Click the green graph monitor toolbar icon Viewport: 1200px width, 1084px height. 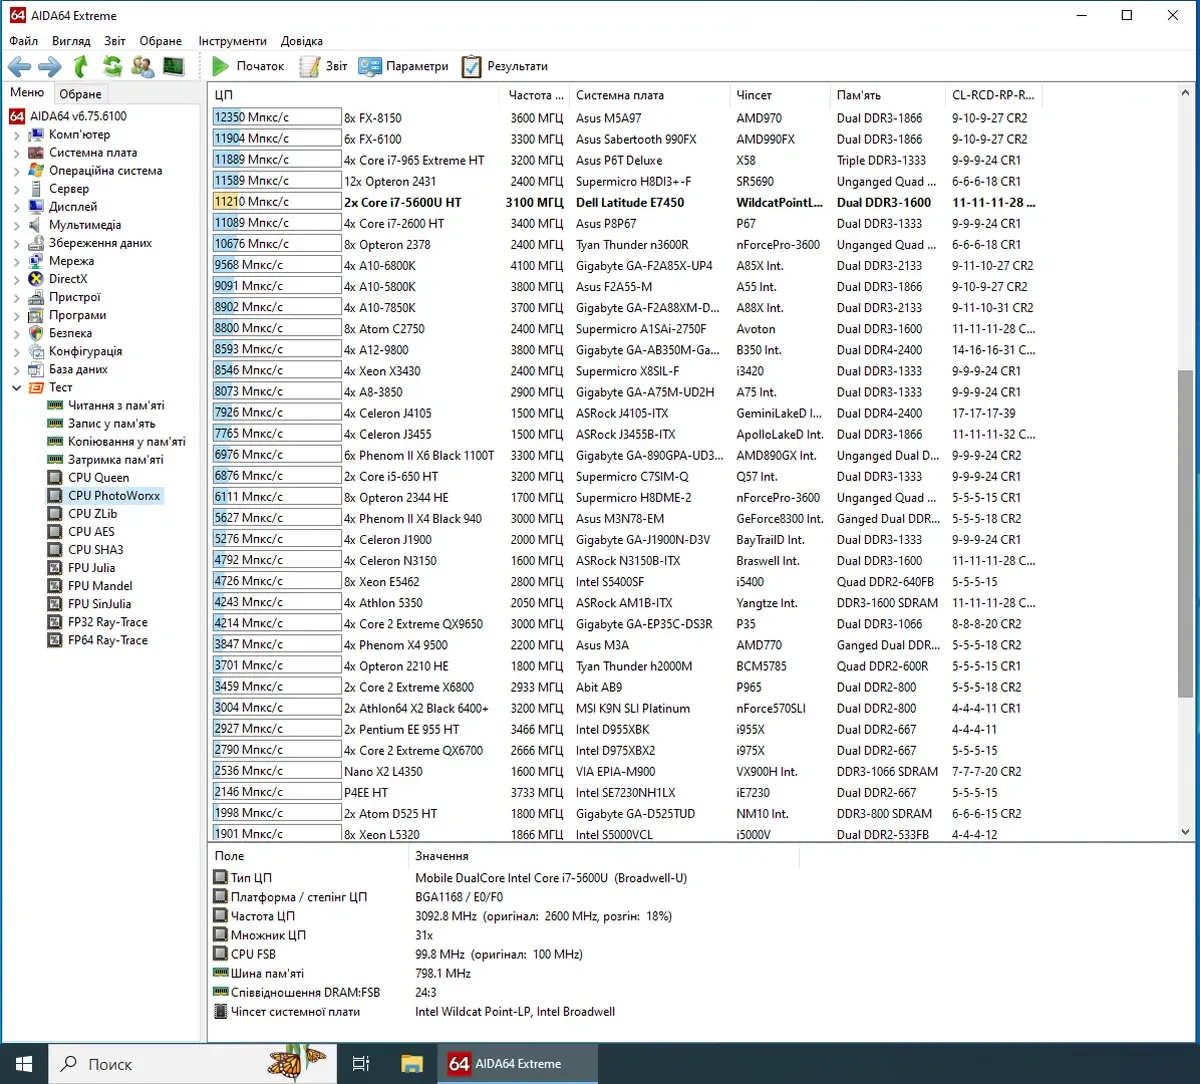pos(174,67)
